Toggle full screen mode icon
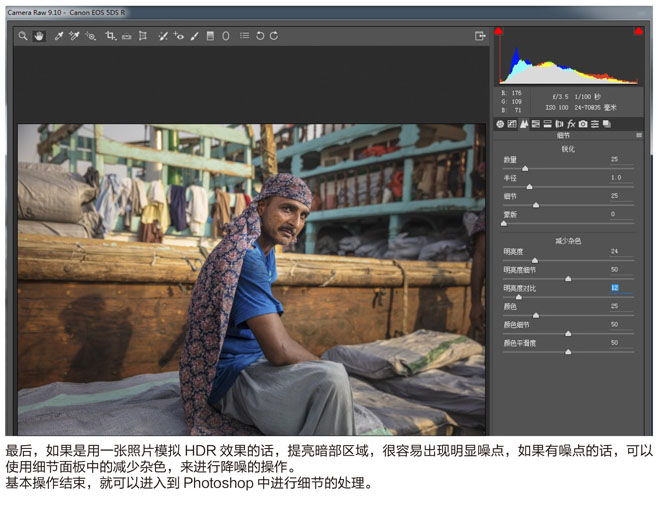This screenshot has height=505, width=658. pyautogui.click(x=480, y=36)
